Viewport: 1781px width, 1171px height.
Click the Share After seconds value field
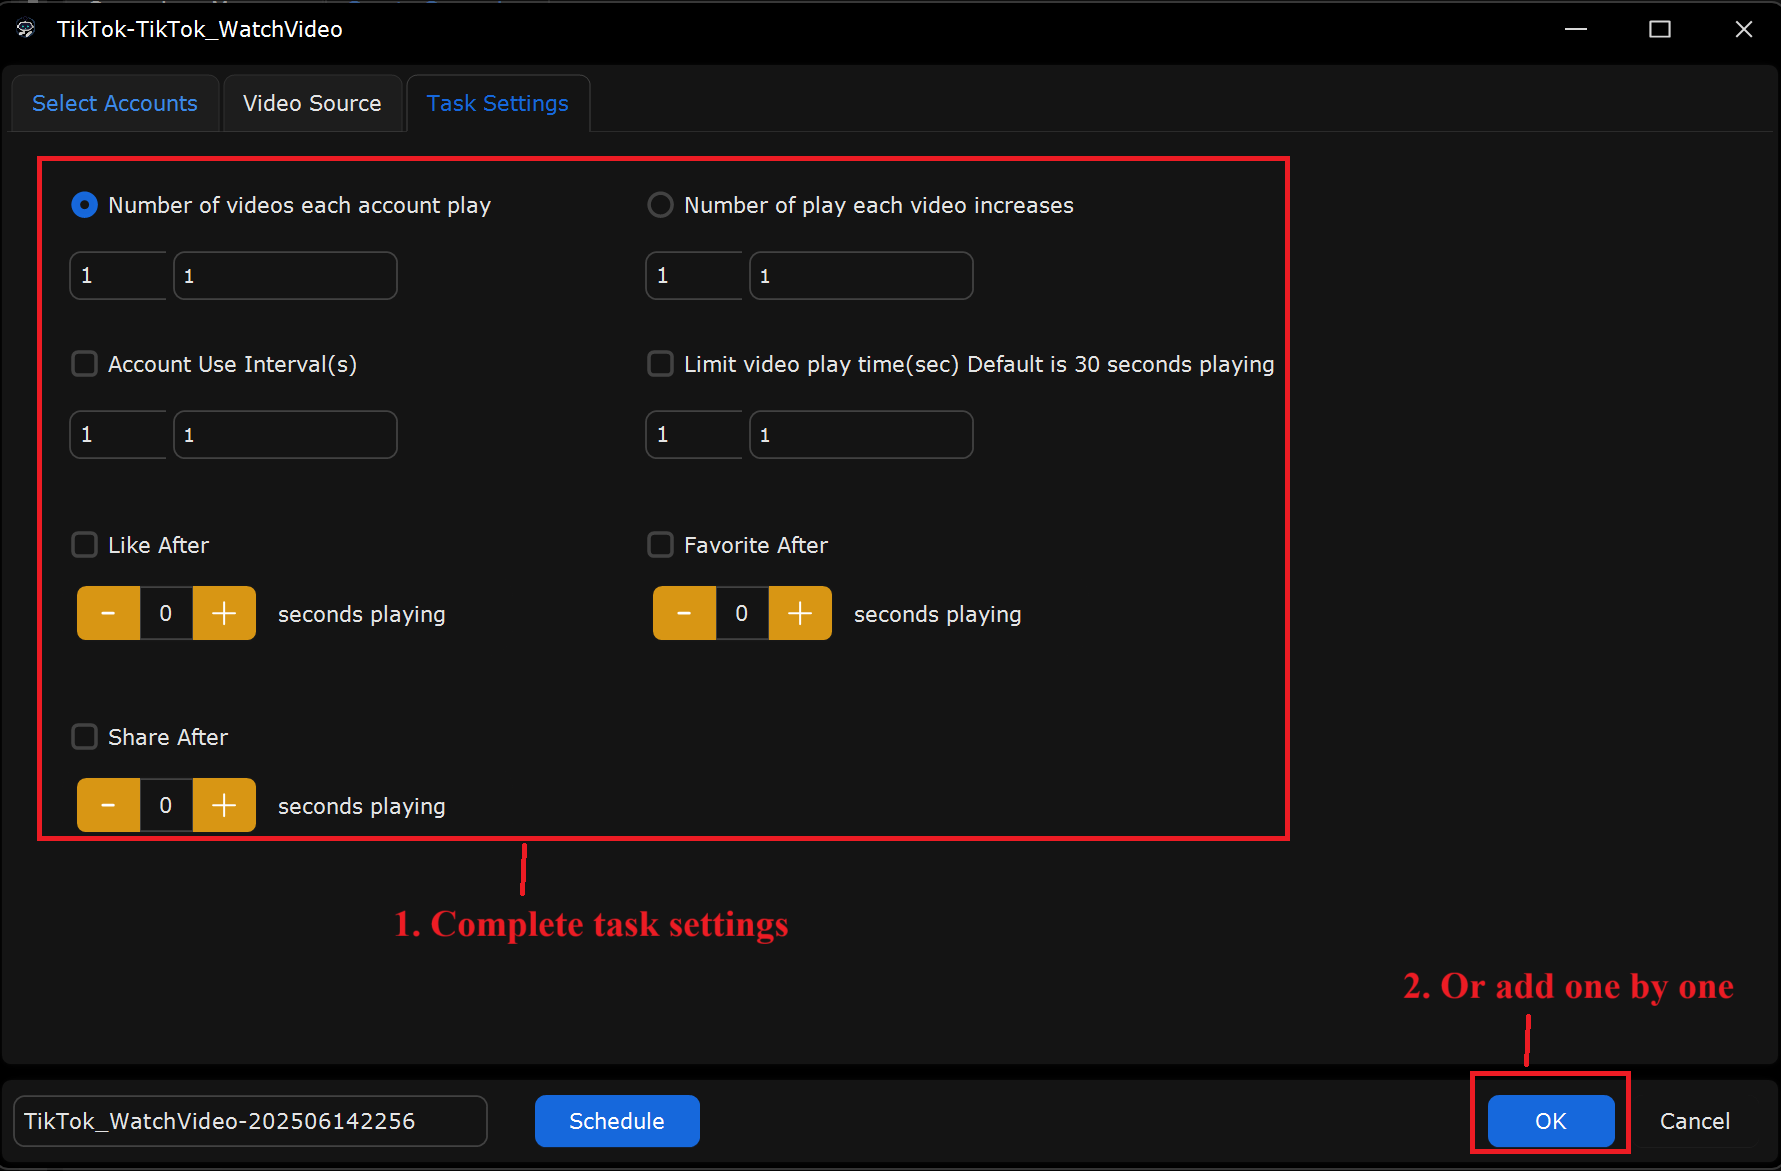click(166, 805)
